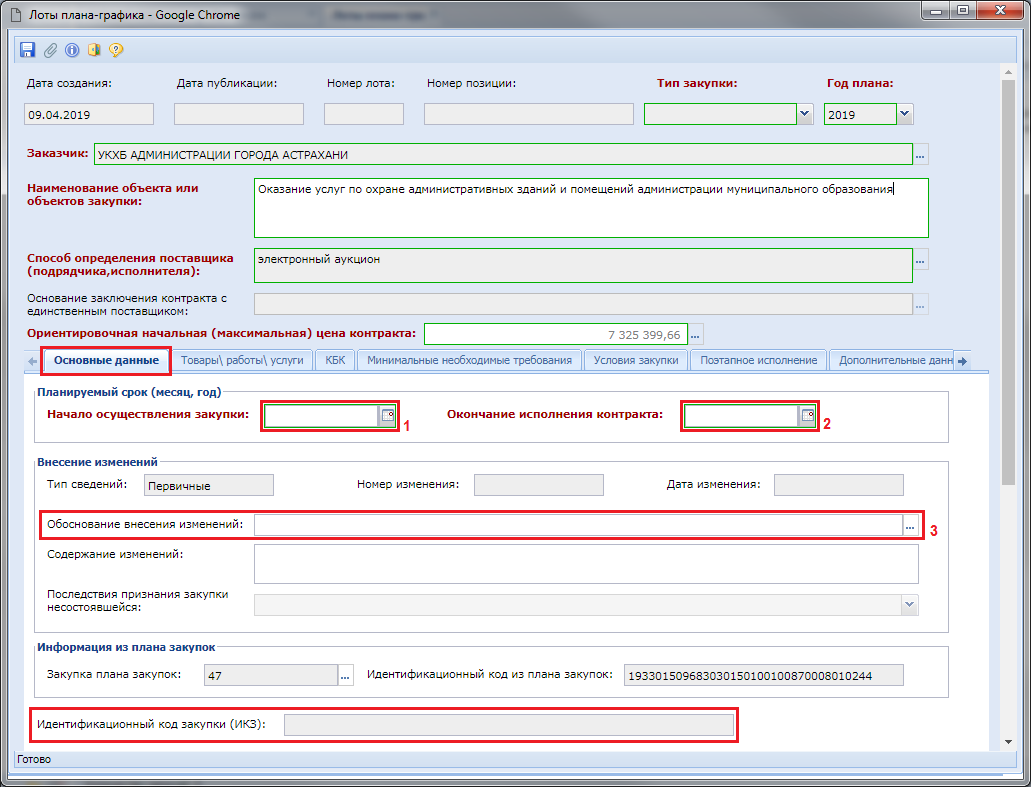Click the blue information icon
Image resolution: width=1031 pixels, height=787 pixels.
(x=71, y=49)
